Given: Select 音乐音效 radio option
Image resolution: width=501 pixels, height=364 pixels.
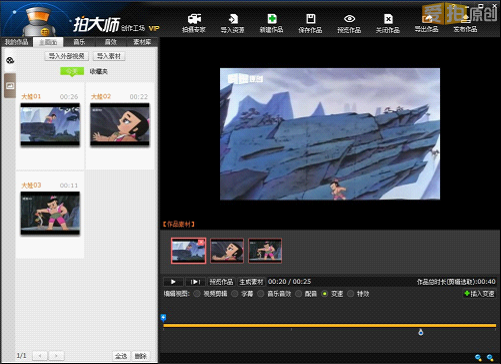Looking at the screenshot, I should click(x=261, y=294).
